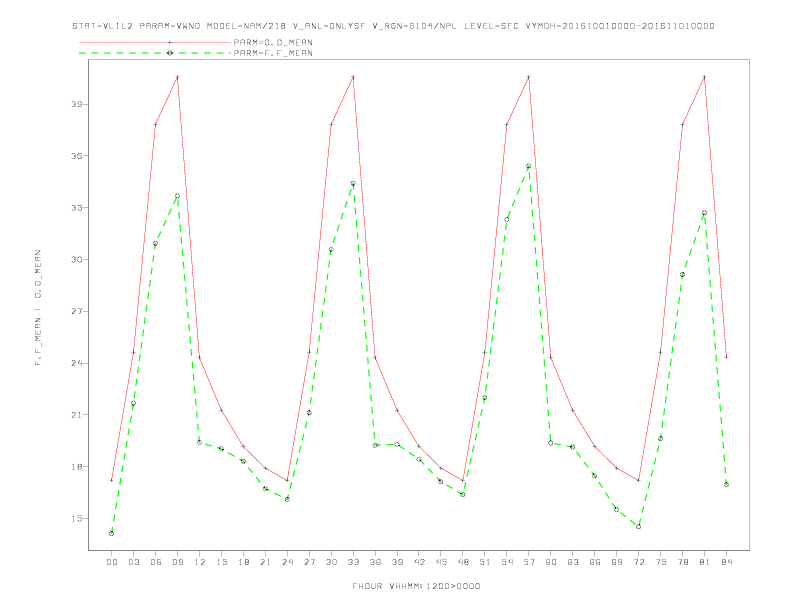Click the red O.O_MEAN peak point at hour 81
The height and width of the screenshot is (612, 792).
pos(705,77)
